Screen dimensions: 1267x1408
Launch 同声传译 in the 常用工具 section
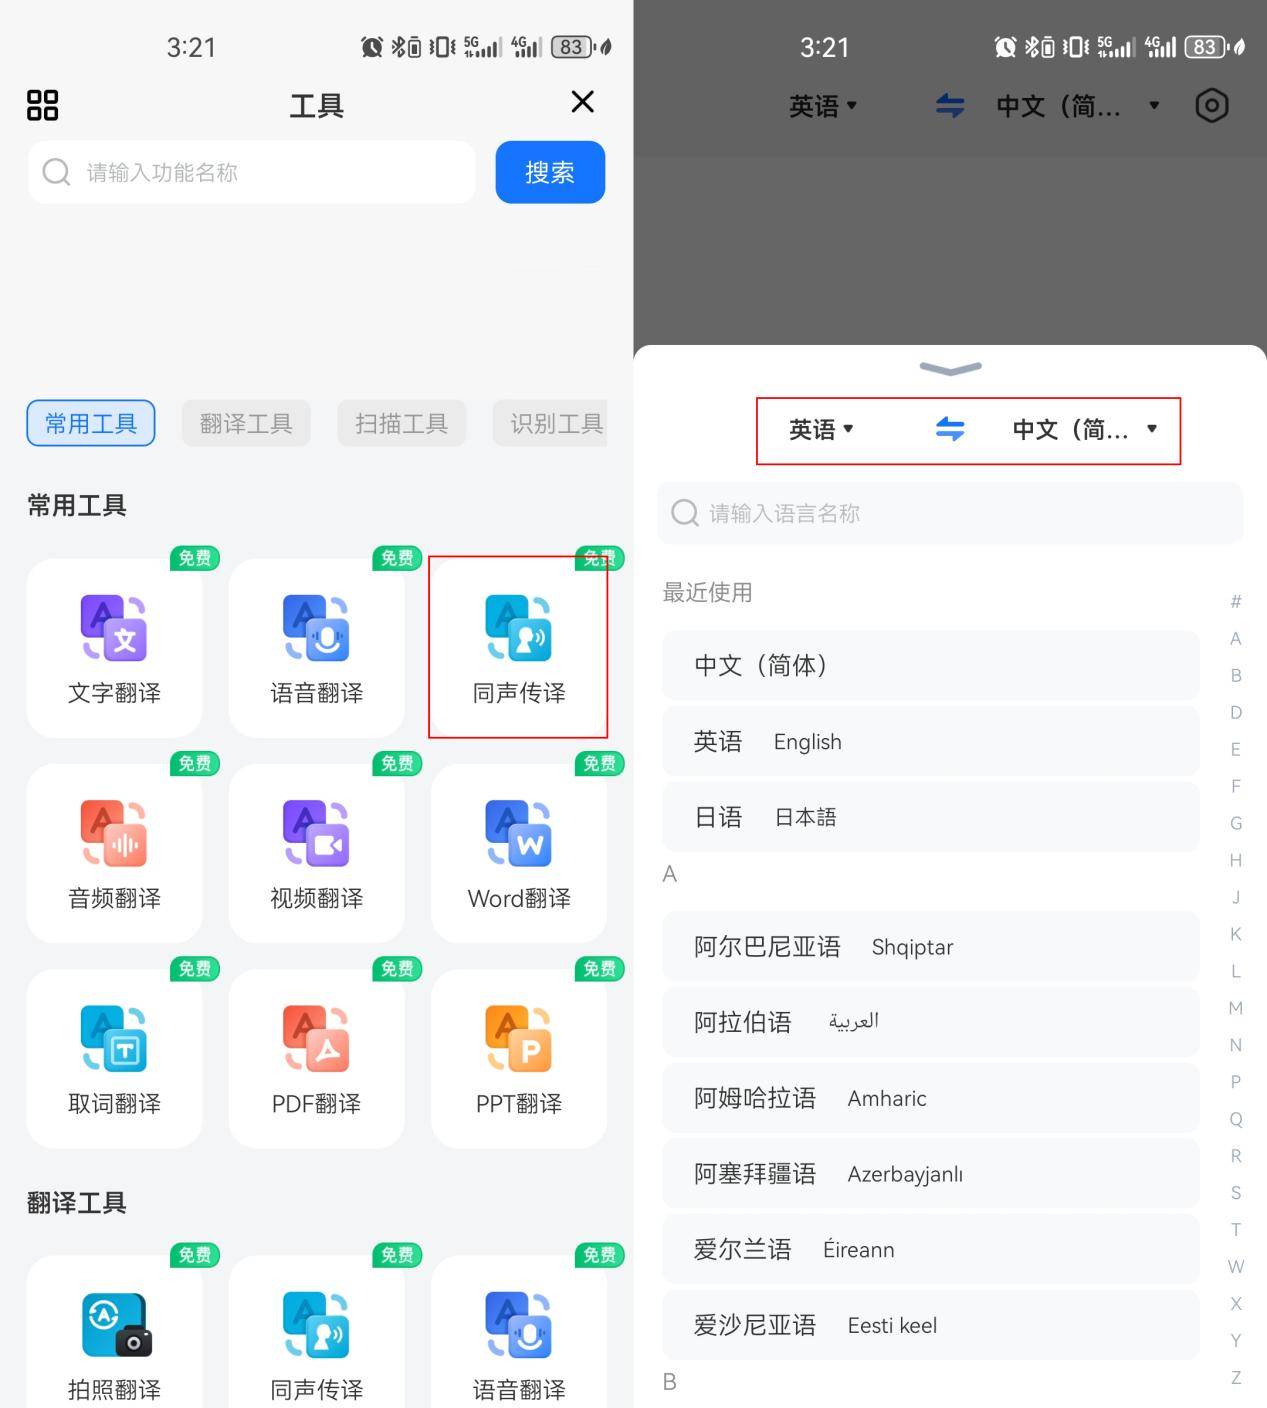pyautogui.click(x=518, y=648)
